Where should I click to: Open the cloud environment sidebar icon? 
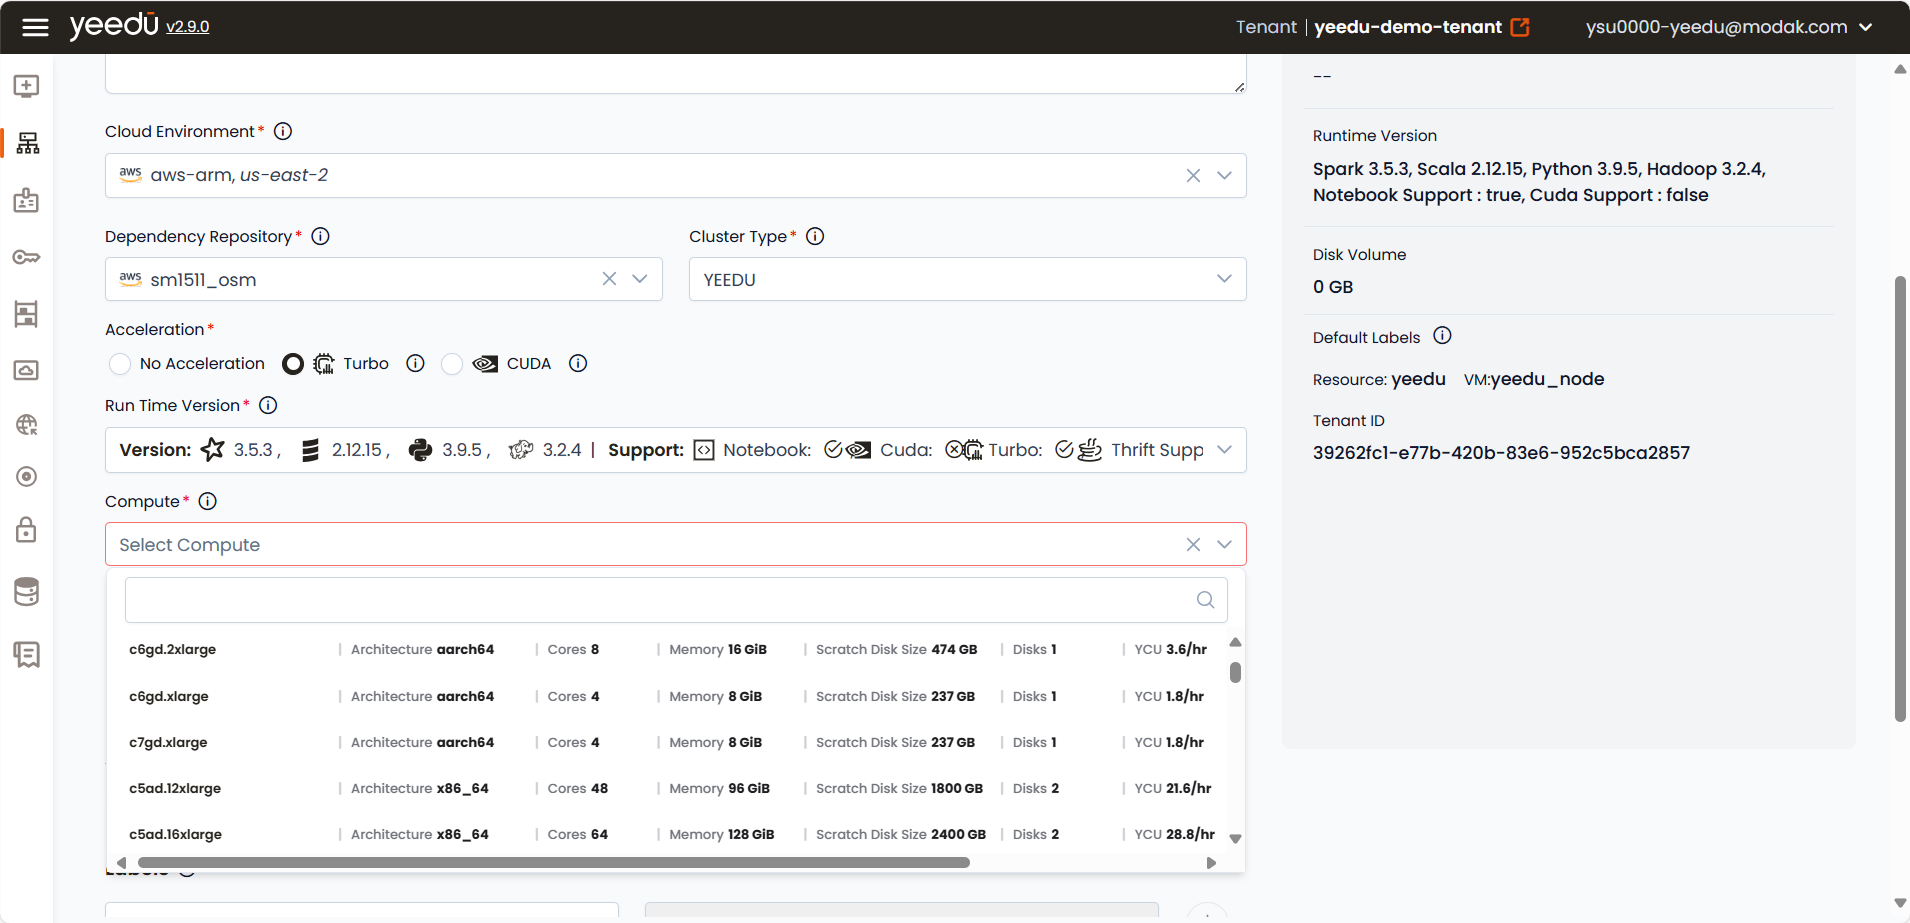tap(27, 370)
